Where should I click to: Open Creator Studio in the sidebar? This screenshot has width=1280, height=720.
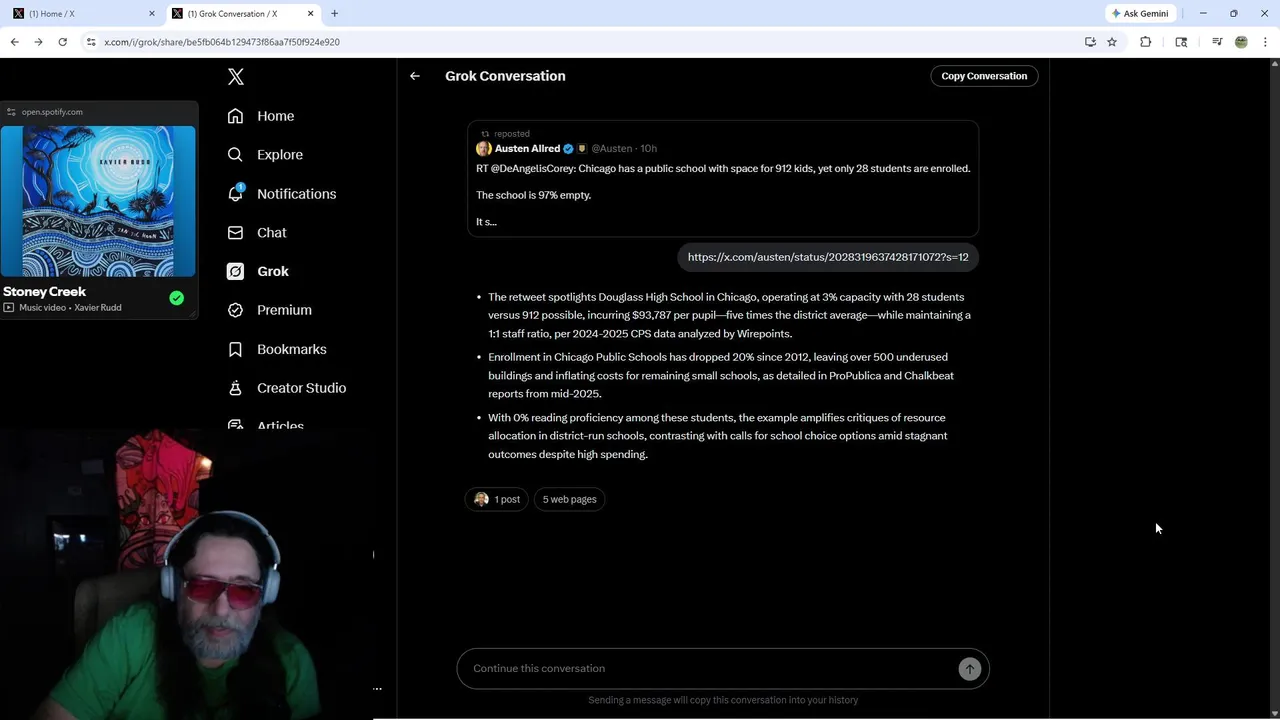tap(287, 388)
